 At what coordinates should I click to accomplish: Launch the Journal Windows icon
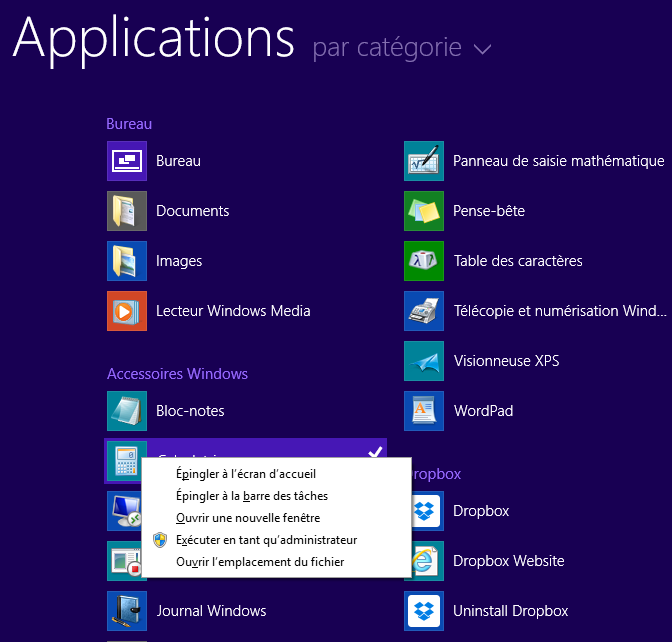coord(127,611)
